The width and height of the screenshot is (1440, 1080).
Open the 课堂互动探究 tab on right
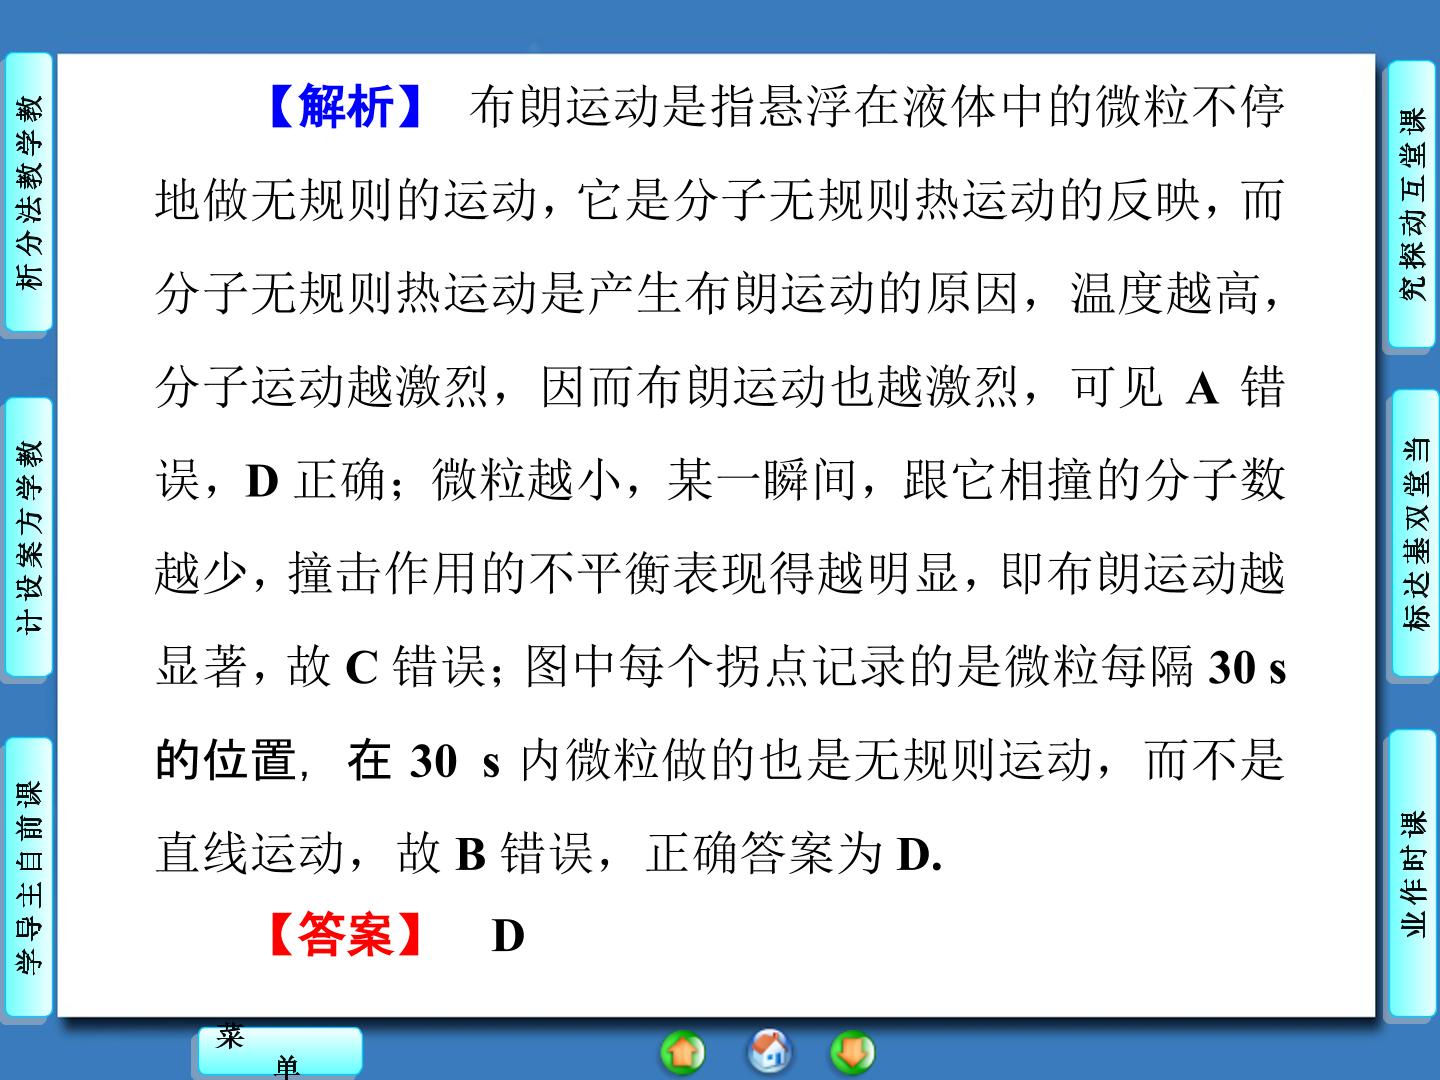click(x=1411, y=203)
